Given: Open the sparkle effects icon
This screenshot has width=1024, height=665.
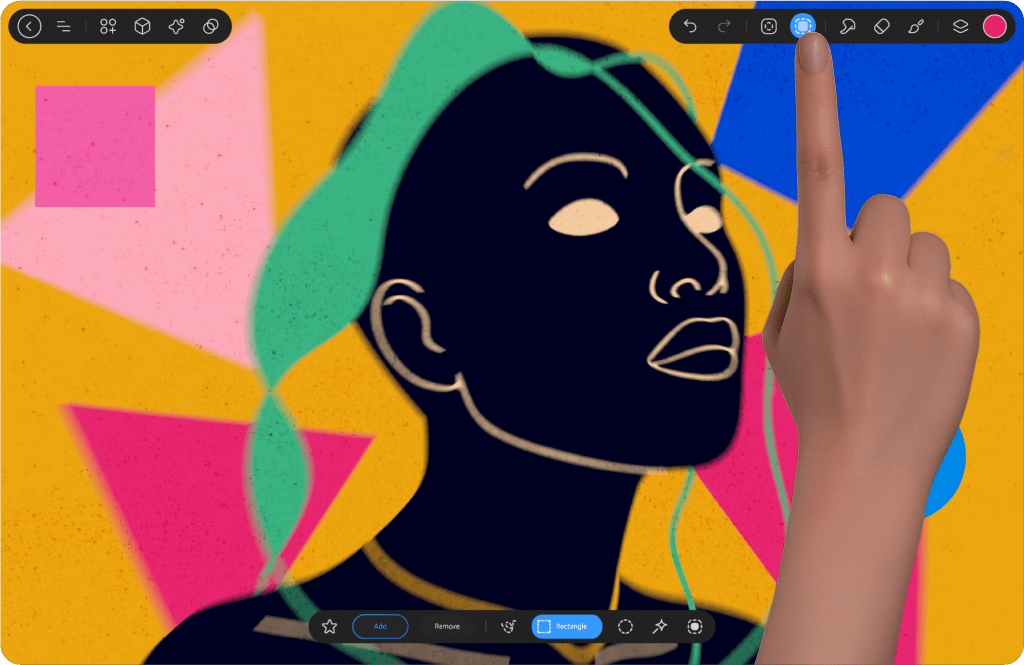Looking at the screenshot, I should [x=177, y=27].
